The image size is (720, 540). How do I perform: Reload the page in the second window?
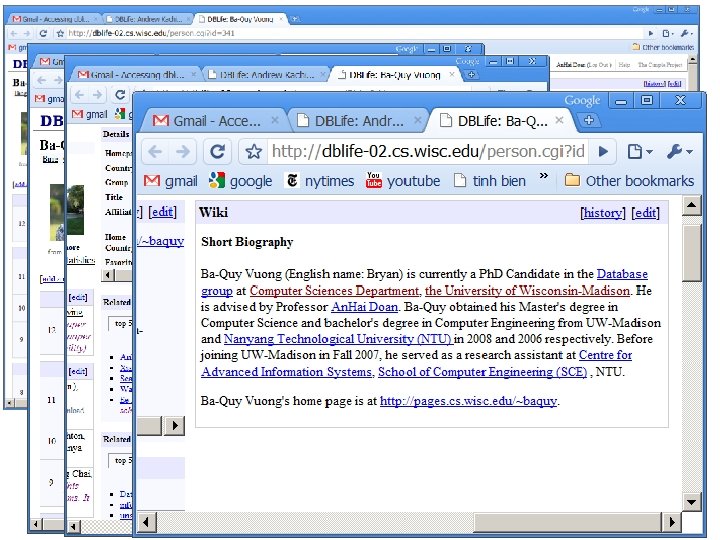pyautogui.click(x=120, y=95)
